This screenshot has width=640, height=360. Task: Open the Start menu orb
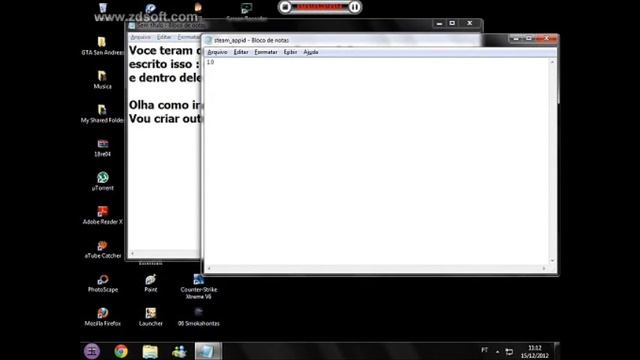(92, 351)
